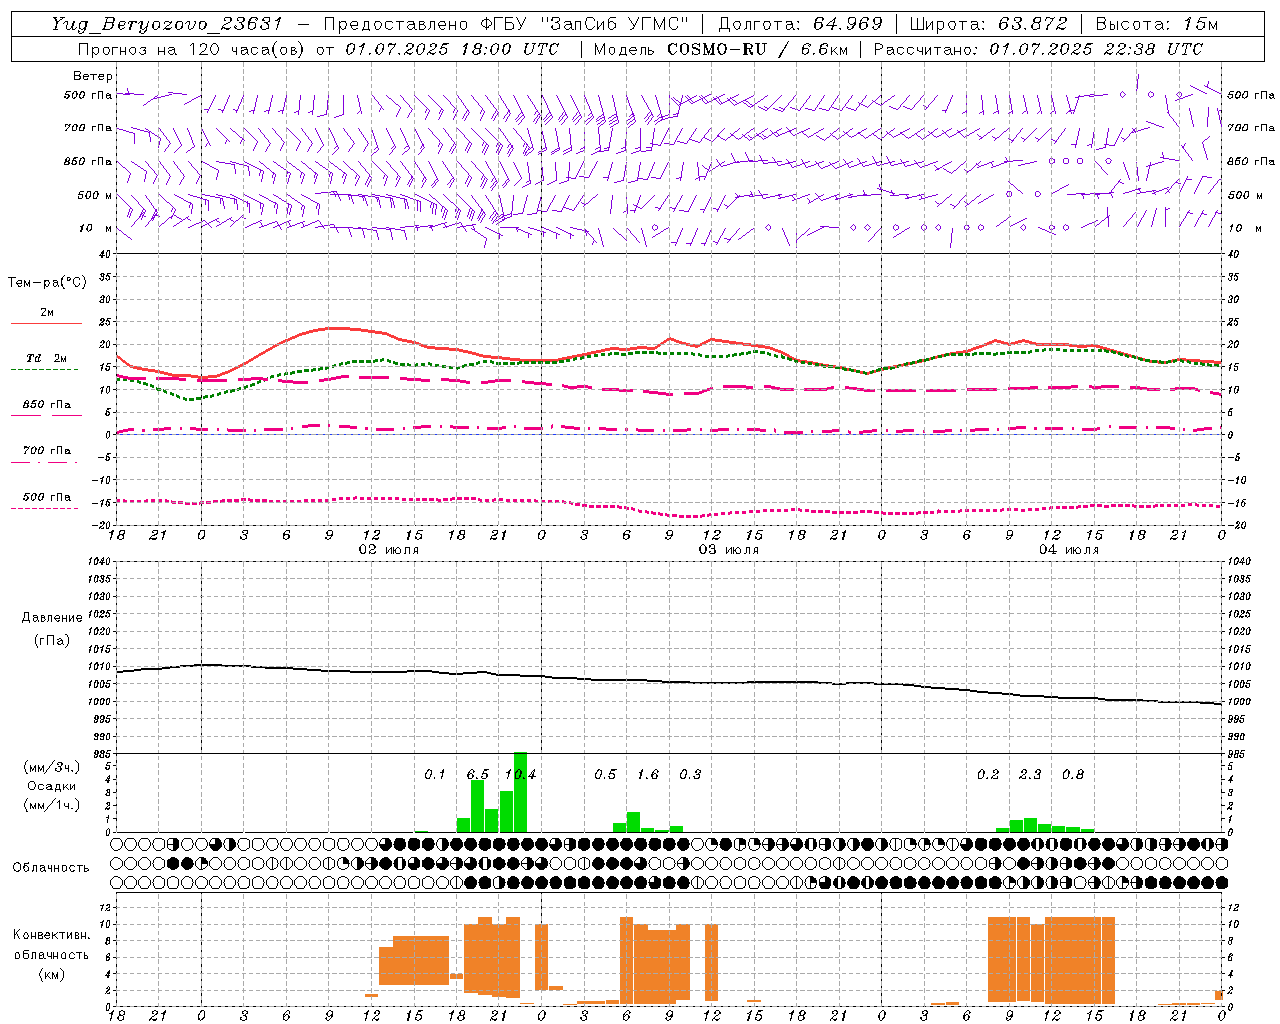Click the 700 гПа temperature legend label

point(47,451)
